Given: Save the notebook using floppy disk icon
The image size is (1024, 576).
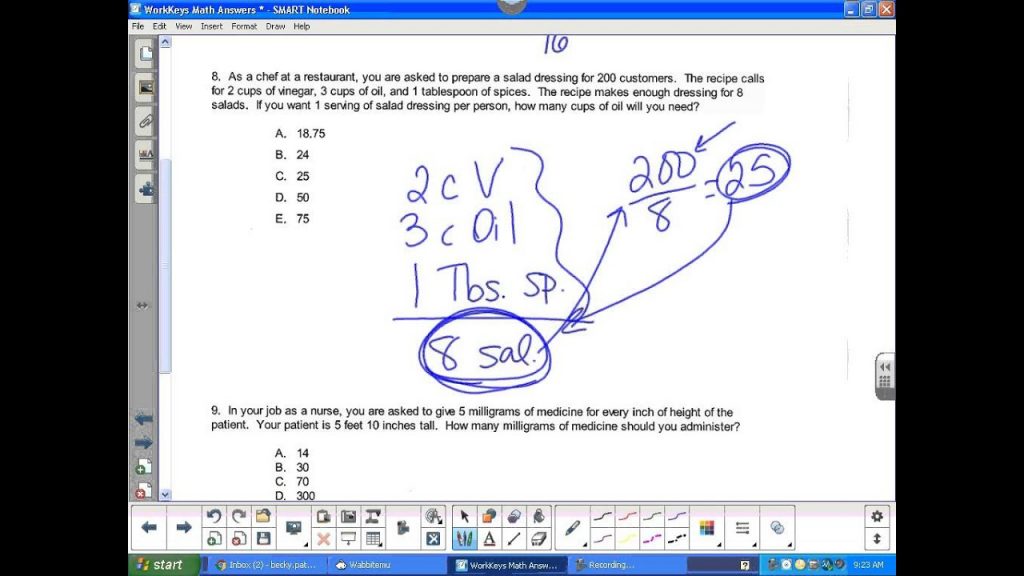Looking at the screenshot, I should [x=264, y=539].
